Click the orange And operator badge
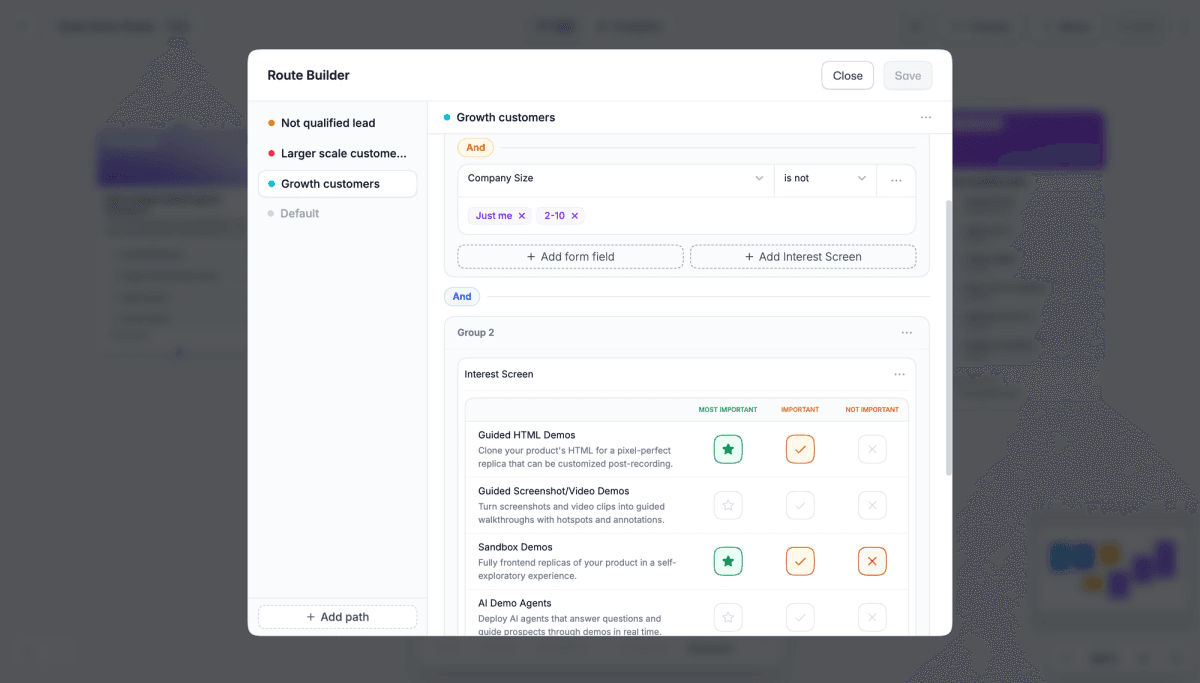This screenshot has width=1200, height=683. (476, 148)
